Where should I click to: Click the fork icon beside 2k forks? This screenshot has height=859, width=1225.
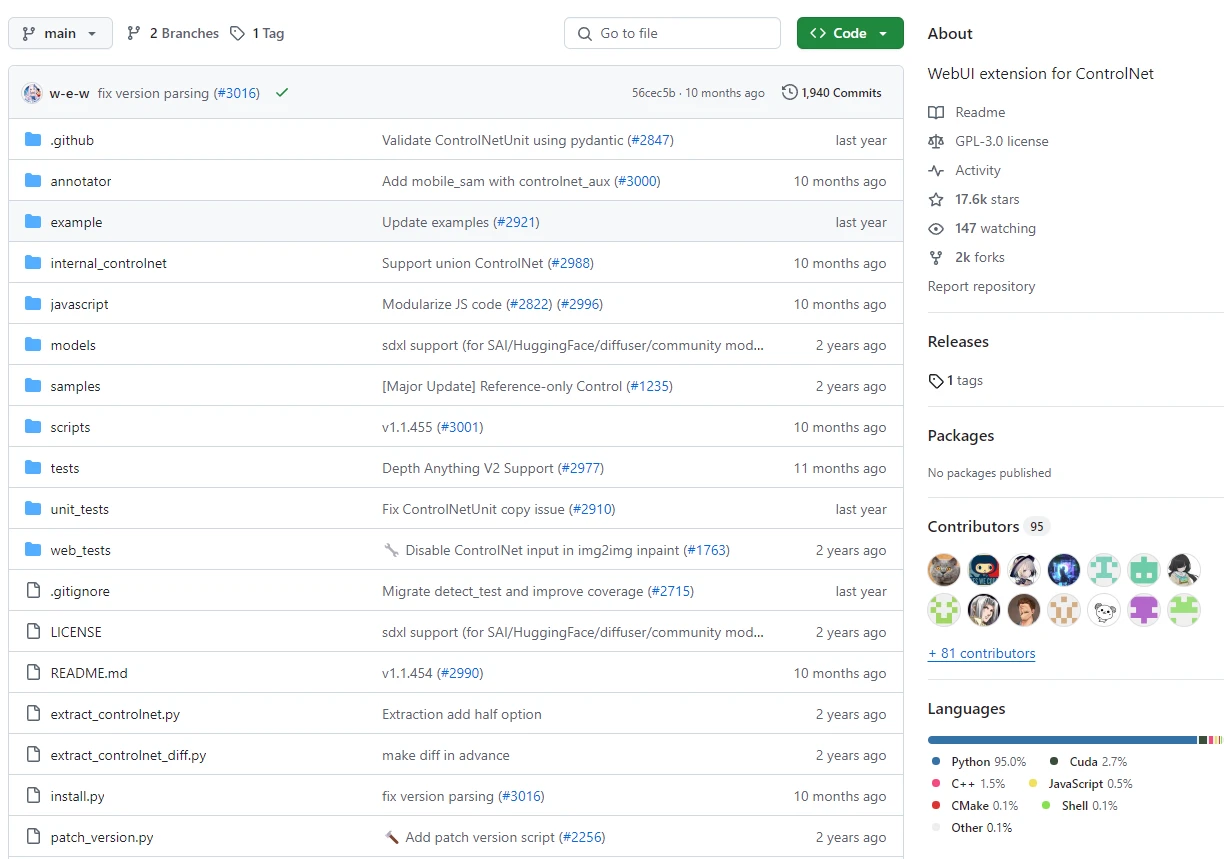coord(936,257)
